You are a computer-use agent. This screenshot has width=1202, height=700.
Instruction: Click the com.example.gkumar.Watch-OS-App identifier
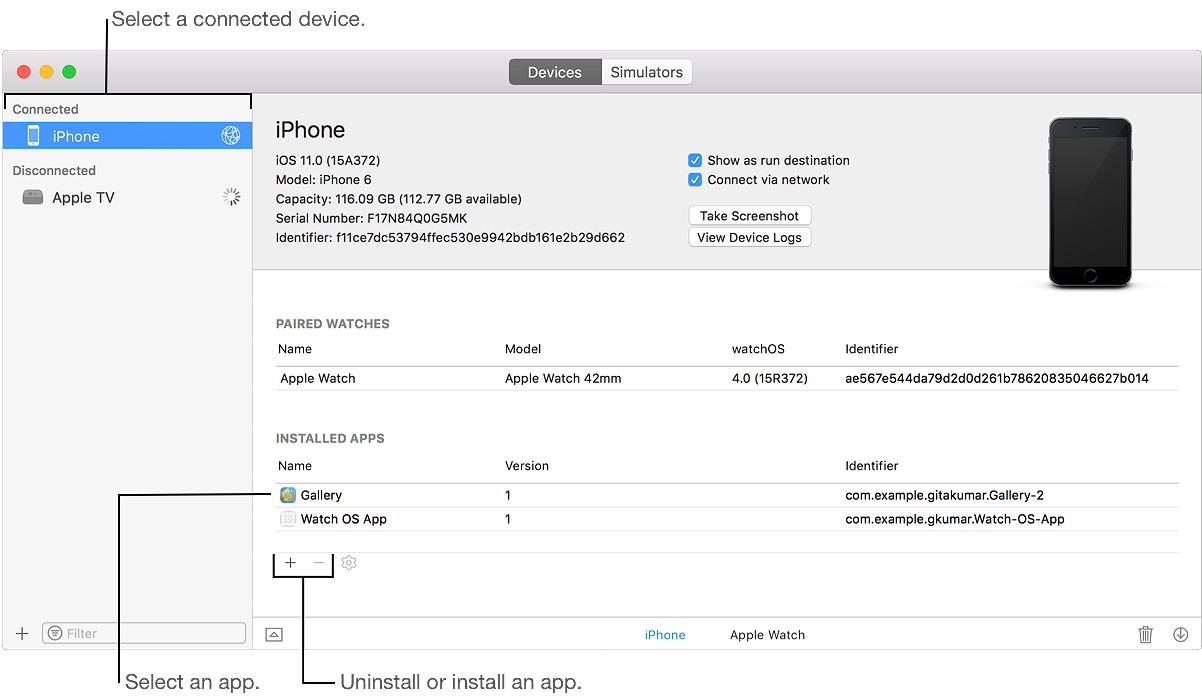click(955, 519)
